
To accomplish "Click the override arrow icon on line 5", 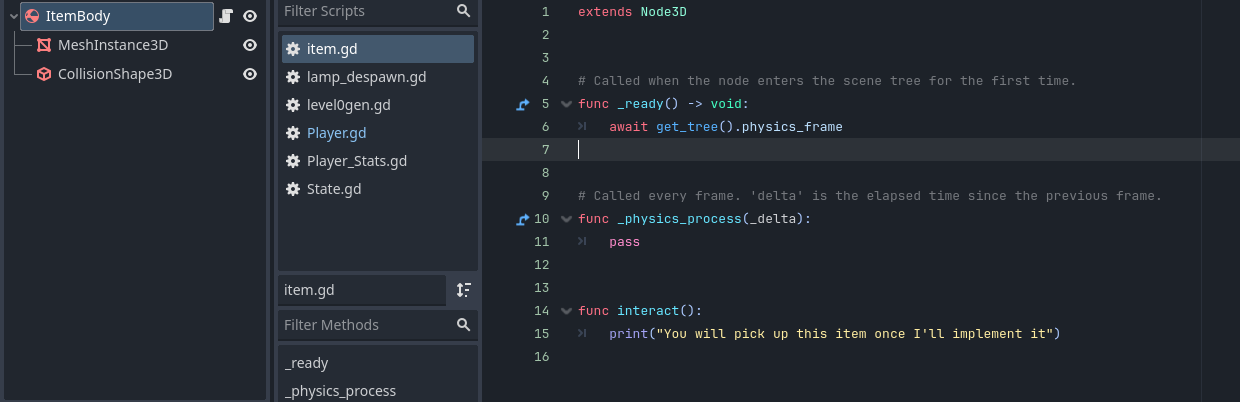I will click(521, 104).
